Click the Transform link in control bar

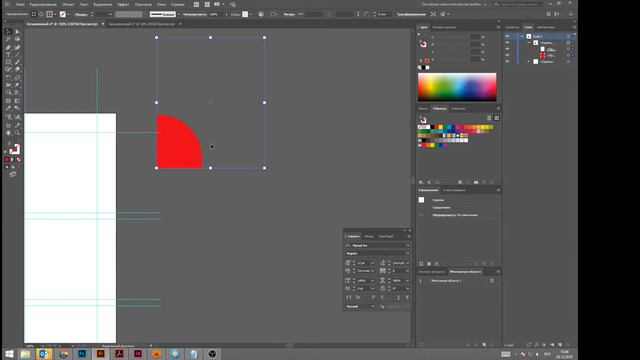coord(411,14)
